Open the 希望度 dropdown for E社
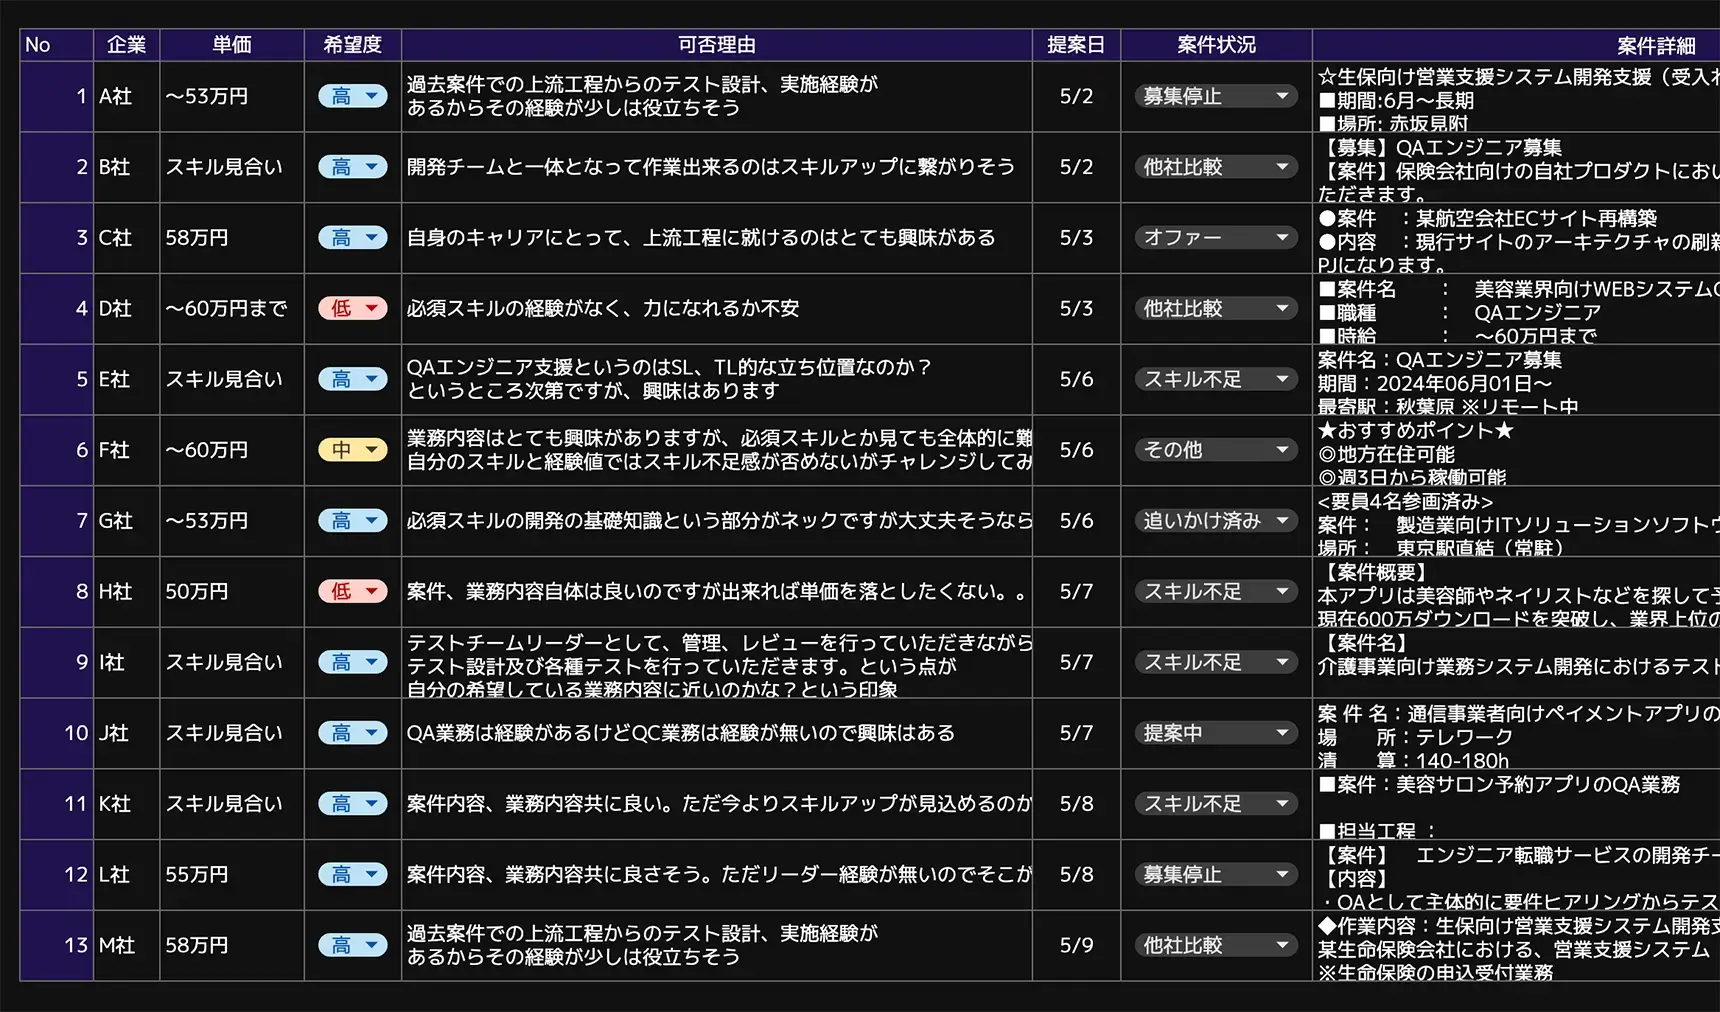The width and height of the screenshot is (1720, 1012). (353, 379)
